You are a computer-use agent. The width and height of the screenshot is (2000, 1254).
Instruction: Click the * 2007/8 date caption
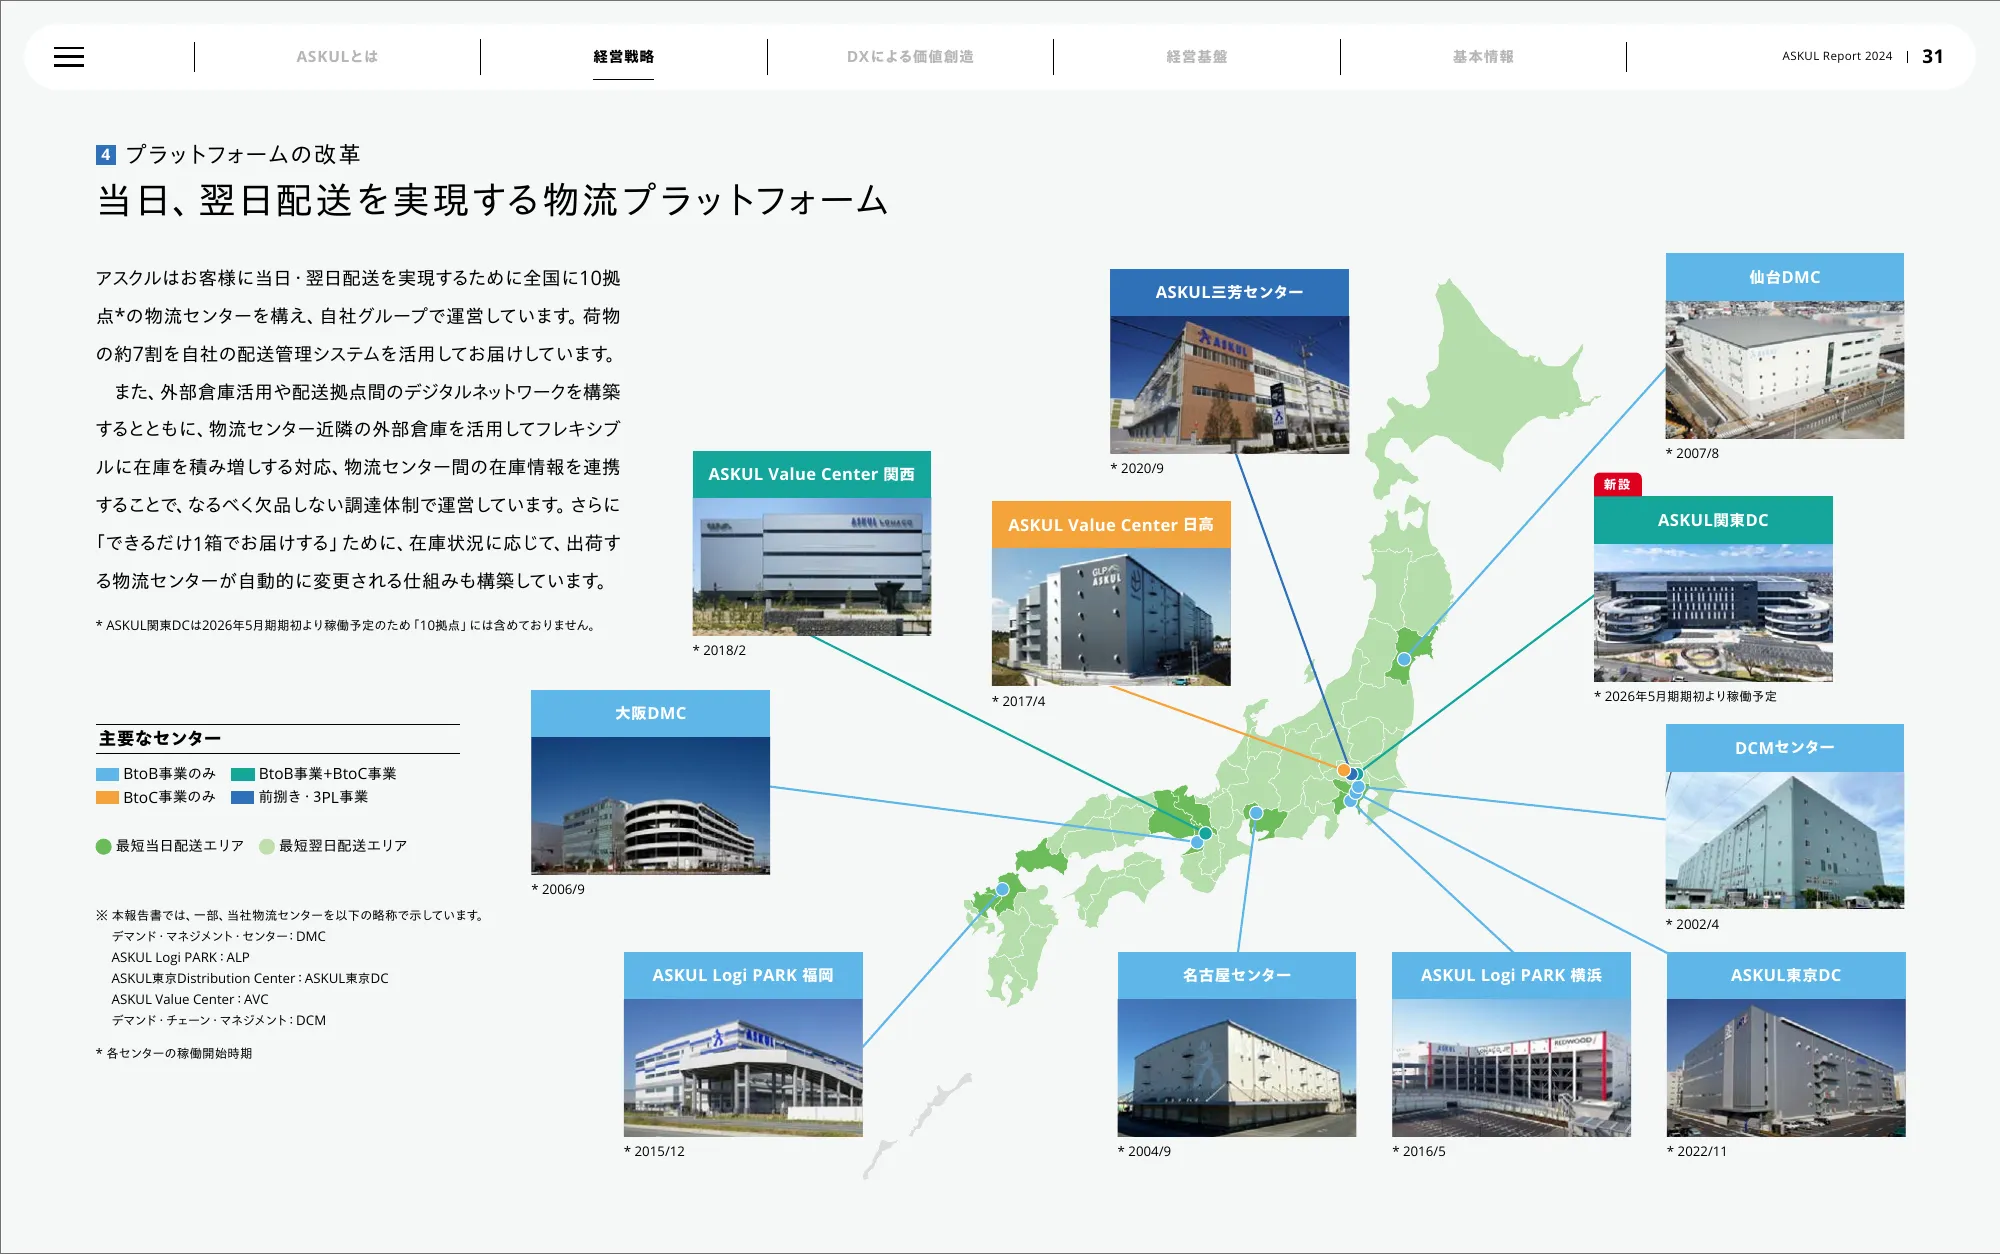[x=1692, y=453]
